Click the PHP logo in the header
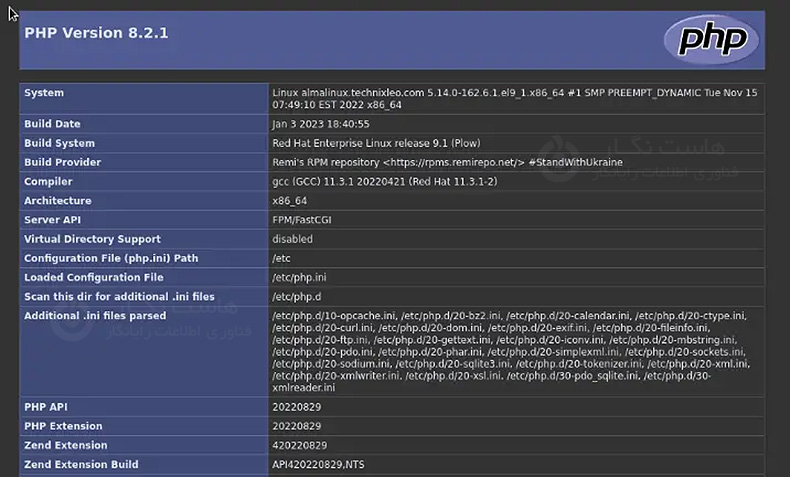Viewport: 790px width, 477px height. (x=713, y=40)
